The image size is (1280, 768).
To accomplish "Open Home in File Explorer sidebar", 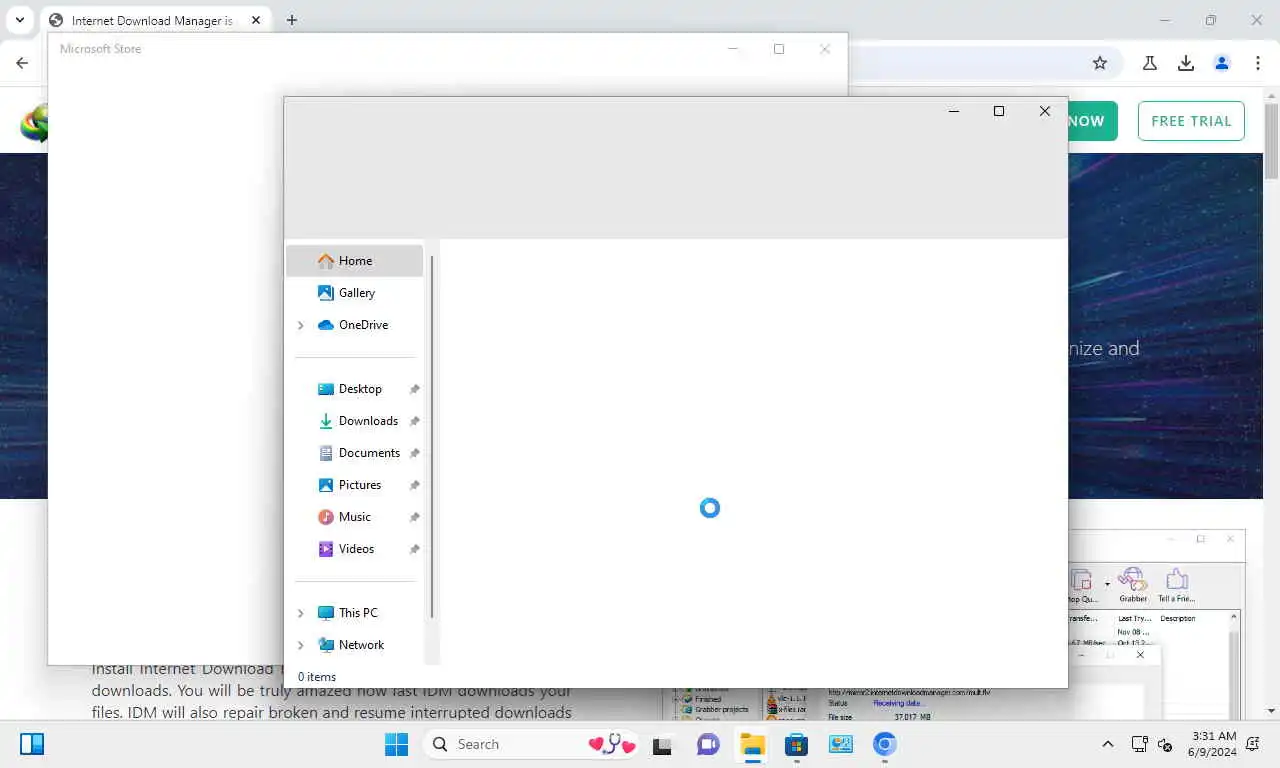I will [x=354, y=261].
